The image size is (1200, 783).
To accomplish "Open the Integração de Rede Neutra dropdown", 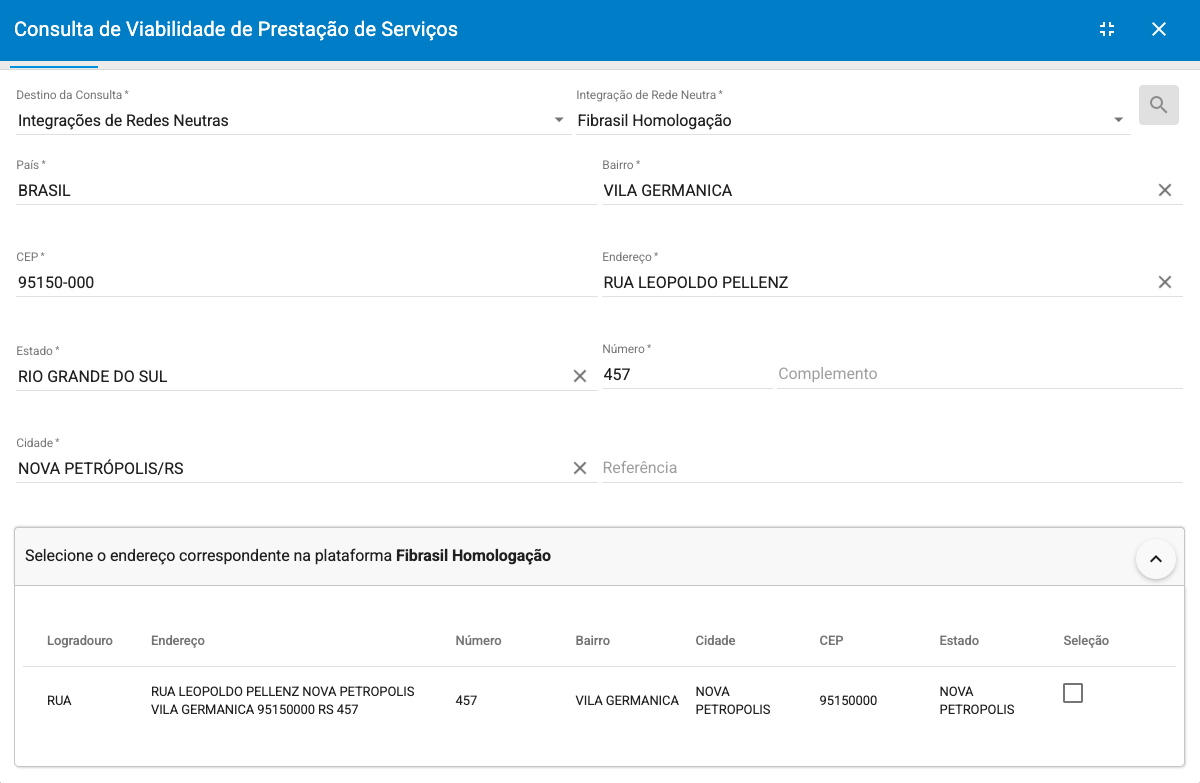I will pyautogui.click(x=850, y=121).
